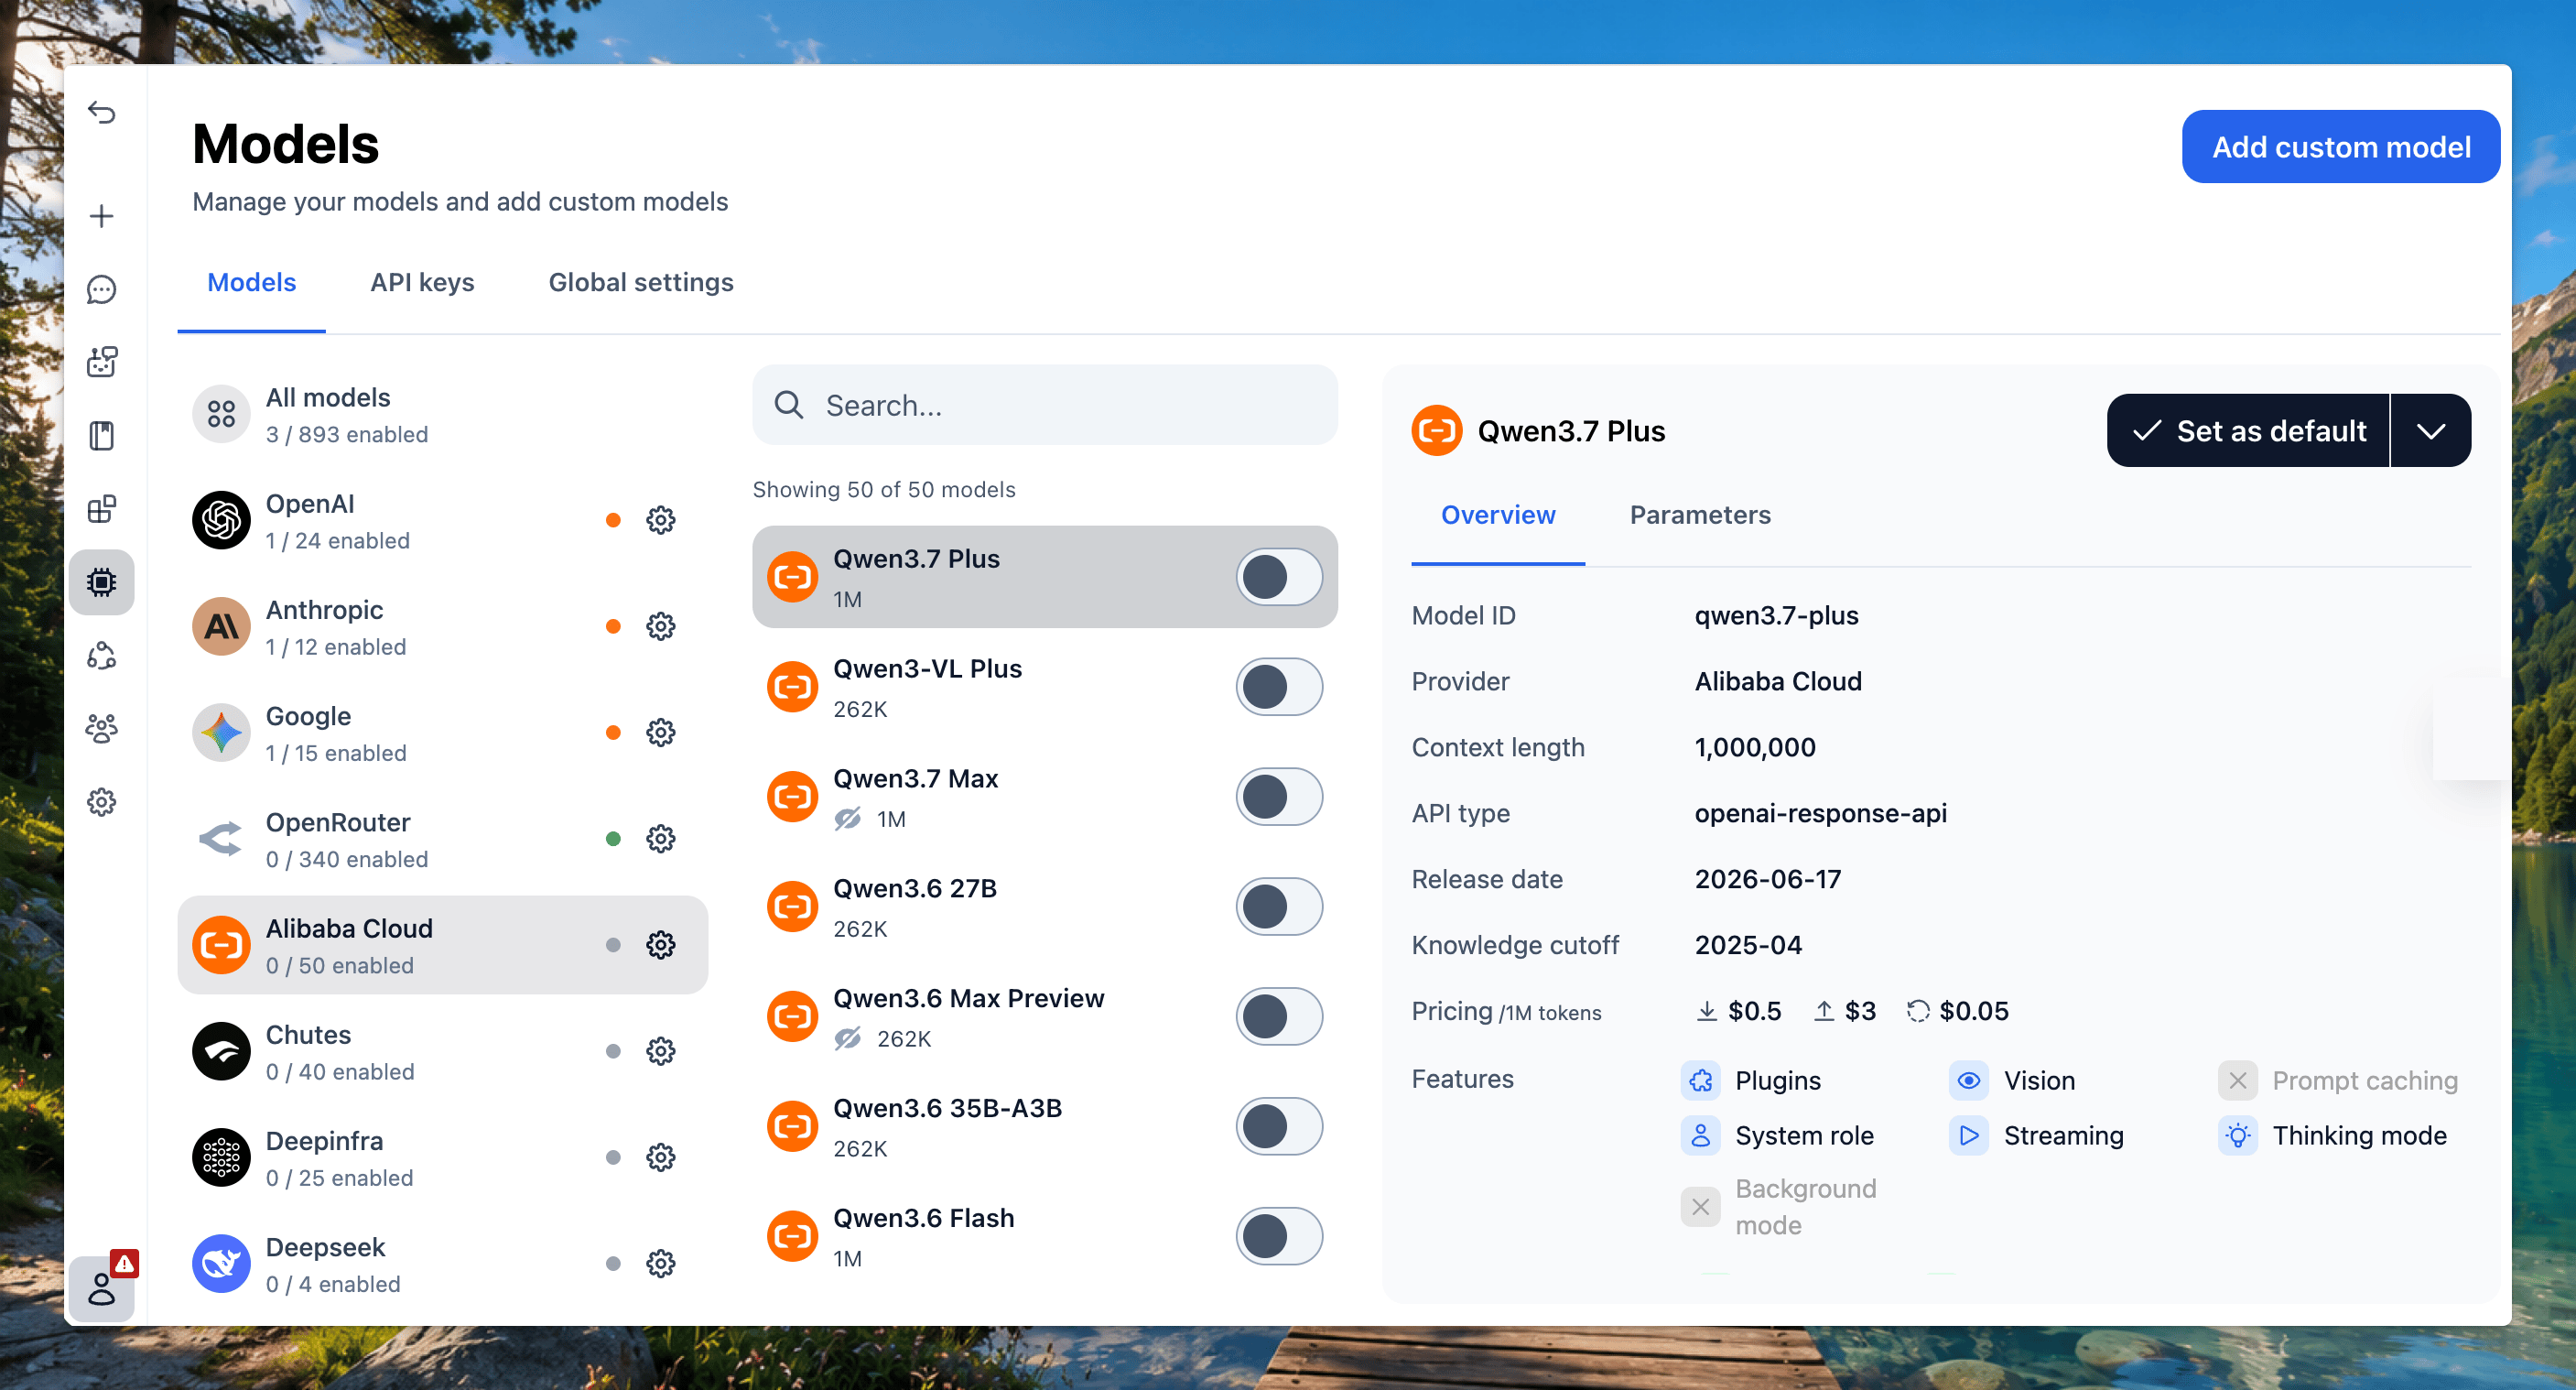Open Google provider settings gear
The image size is (2576, 1390).
click(660, 732)
